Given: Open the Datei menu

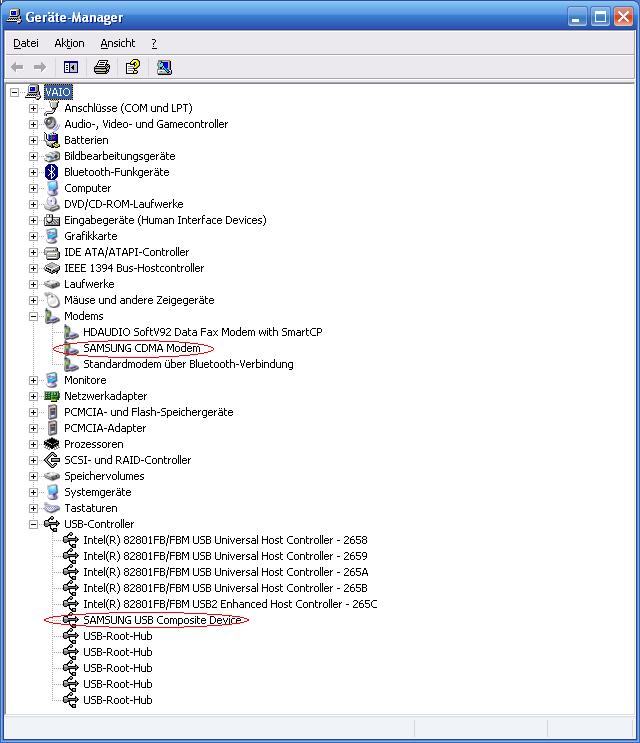Looking at the screenshot, I should click(x=26, y=43).
